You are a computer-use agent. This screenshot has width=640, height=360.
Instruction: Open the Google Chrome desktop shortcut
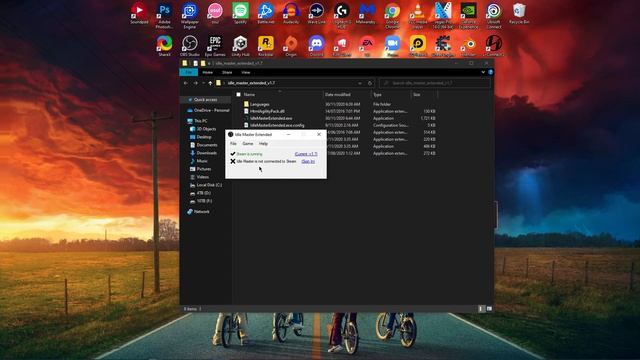coord(392,16)
